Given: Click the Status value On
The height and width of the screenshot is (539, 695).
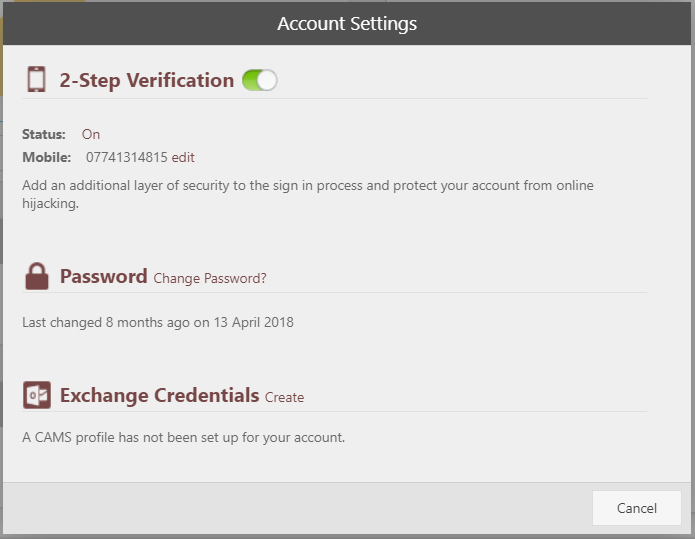Looking at the screenshot, I should 91,134.
